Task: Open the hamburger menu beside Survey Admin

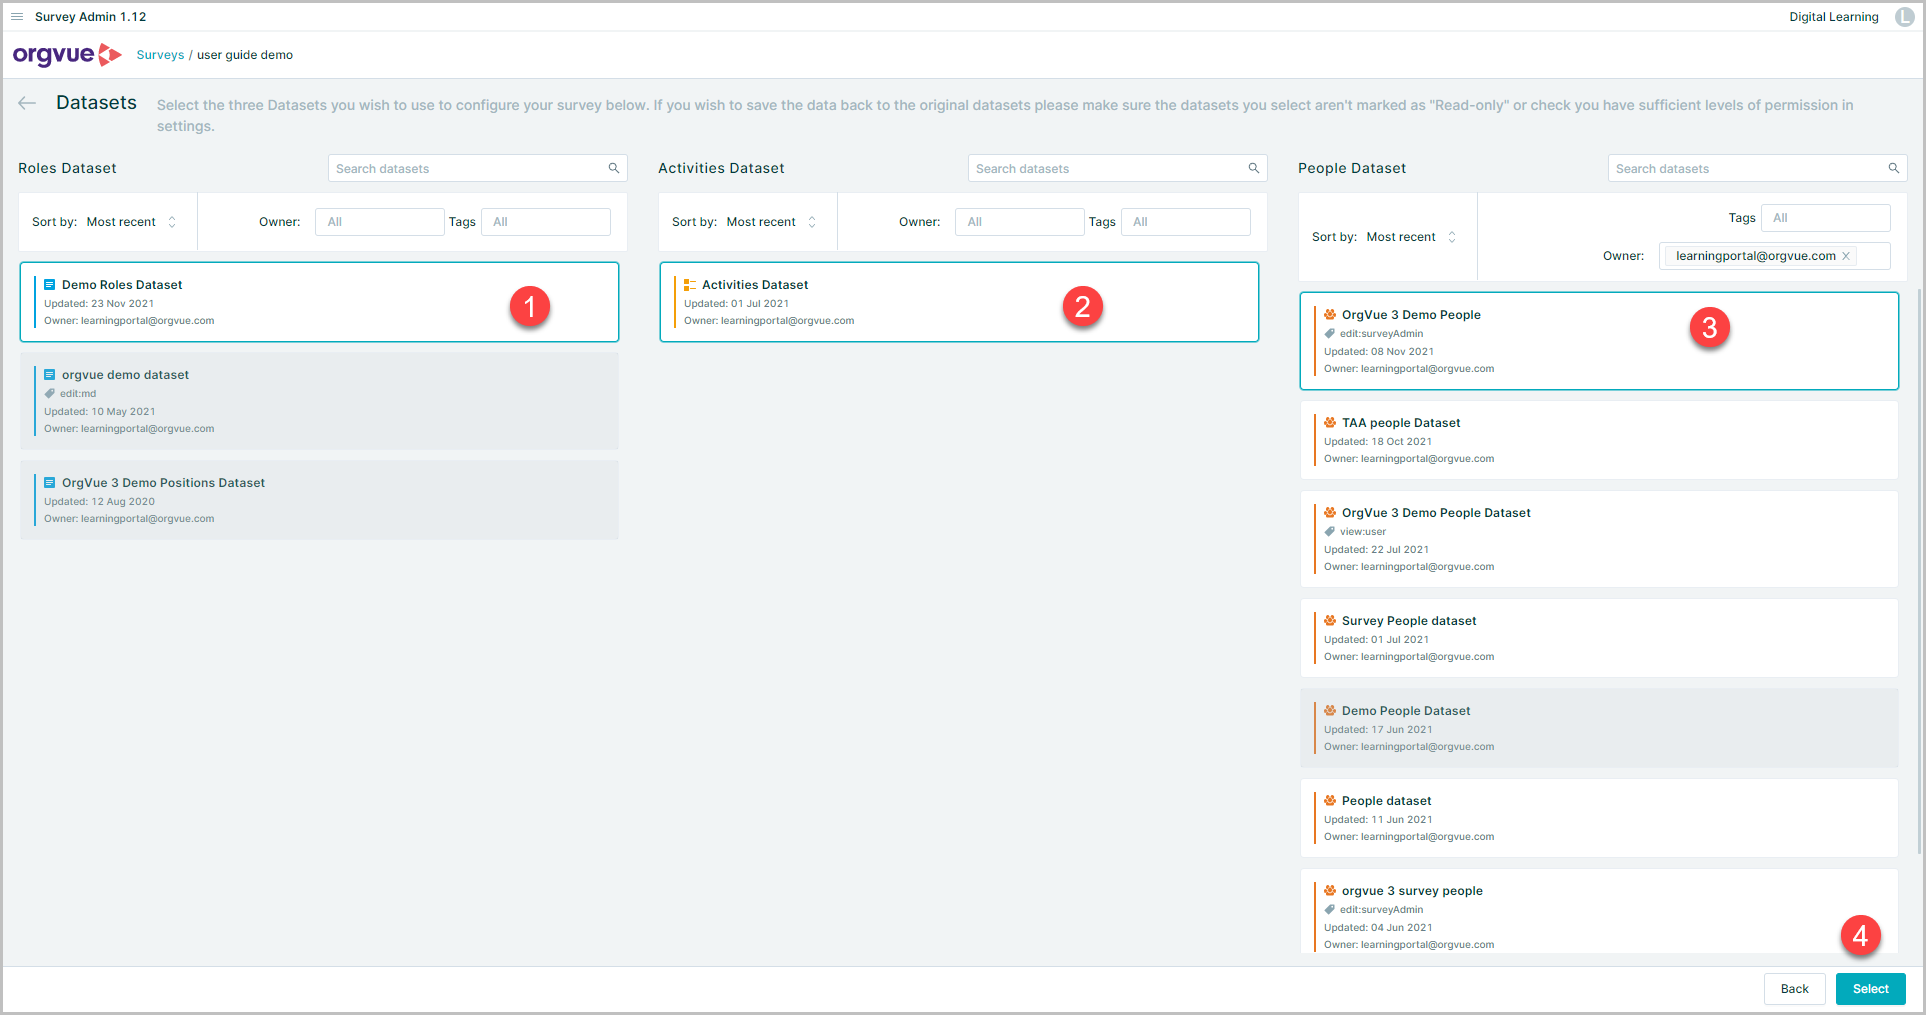Action: [17, 17]
